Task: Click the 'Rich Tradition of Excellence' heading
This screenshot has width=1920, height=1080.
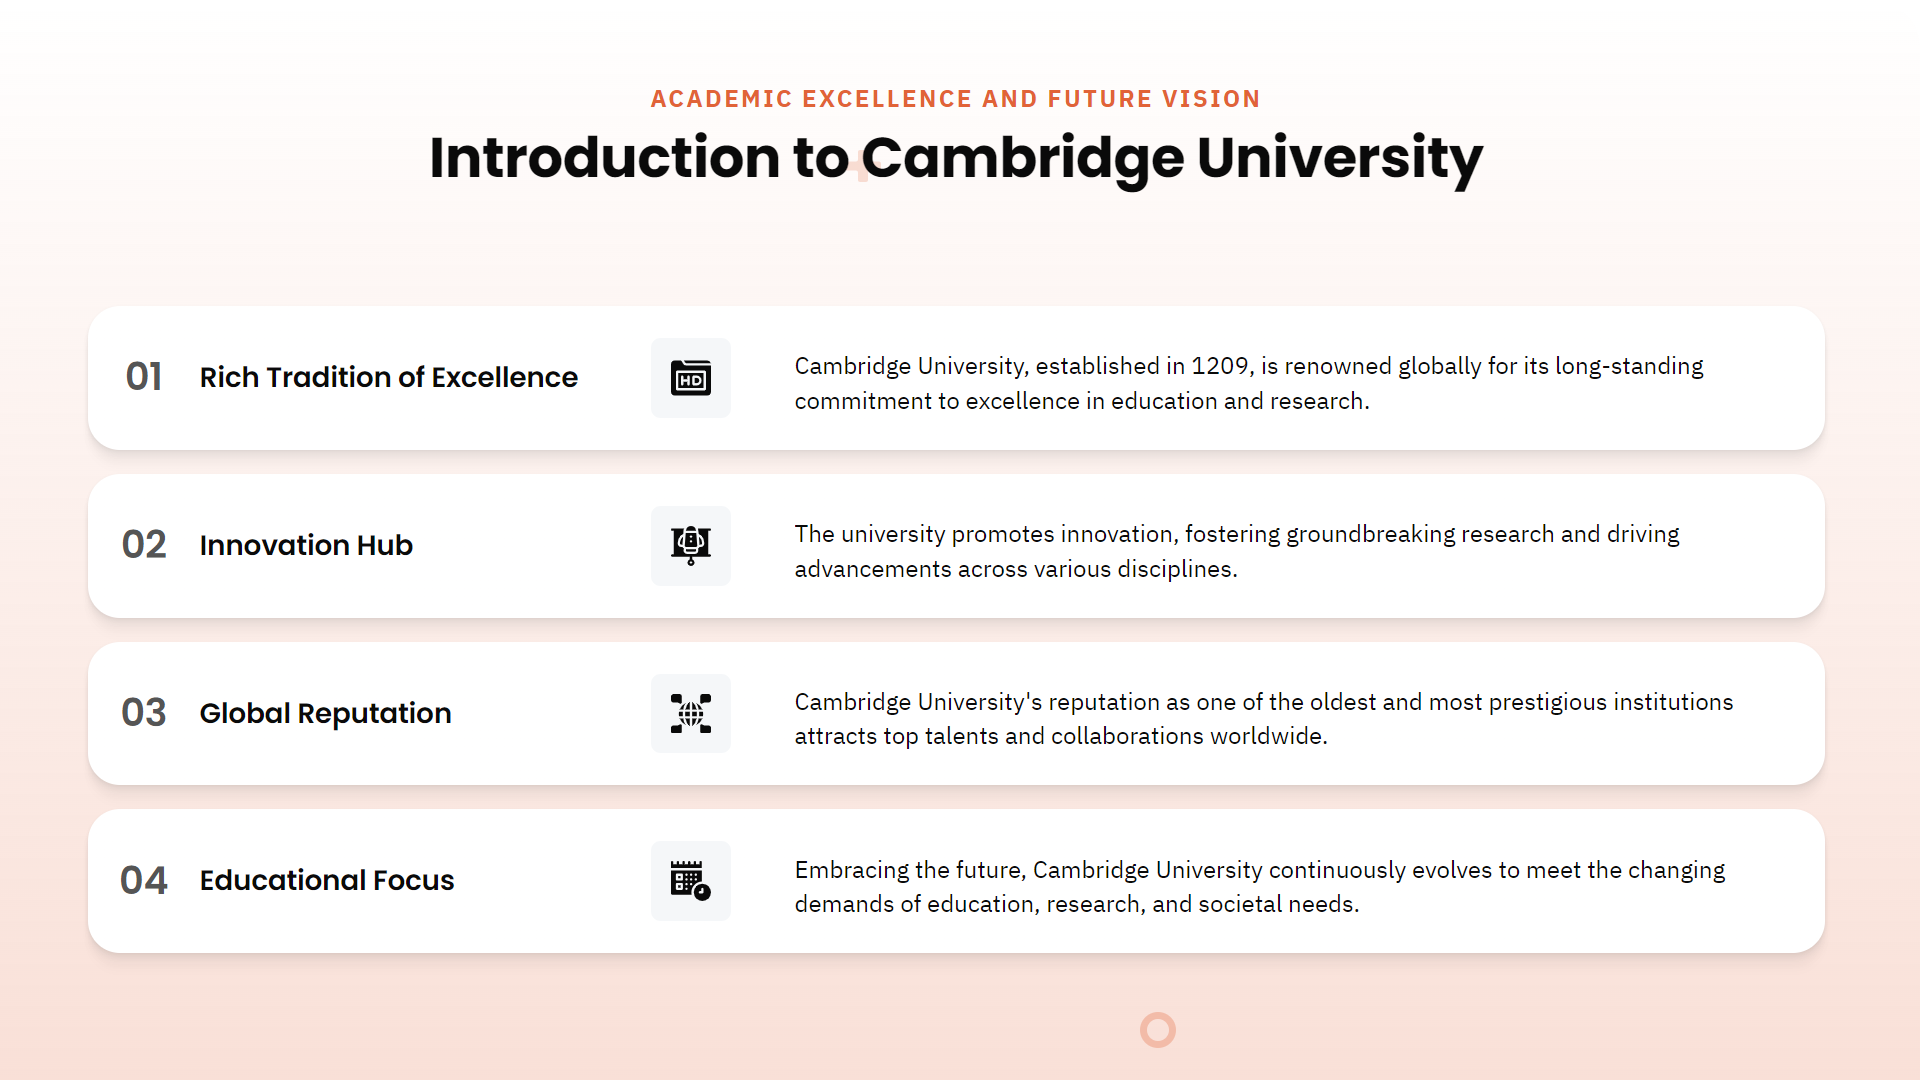Action: (x=389, y=377)
